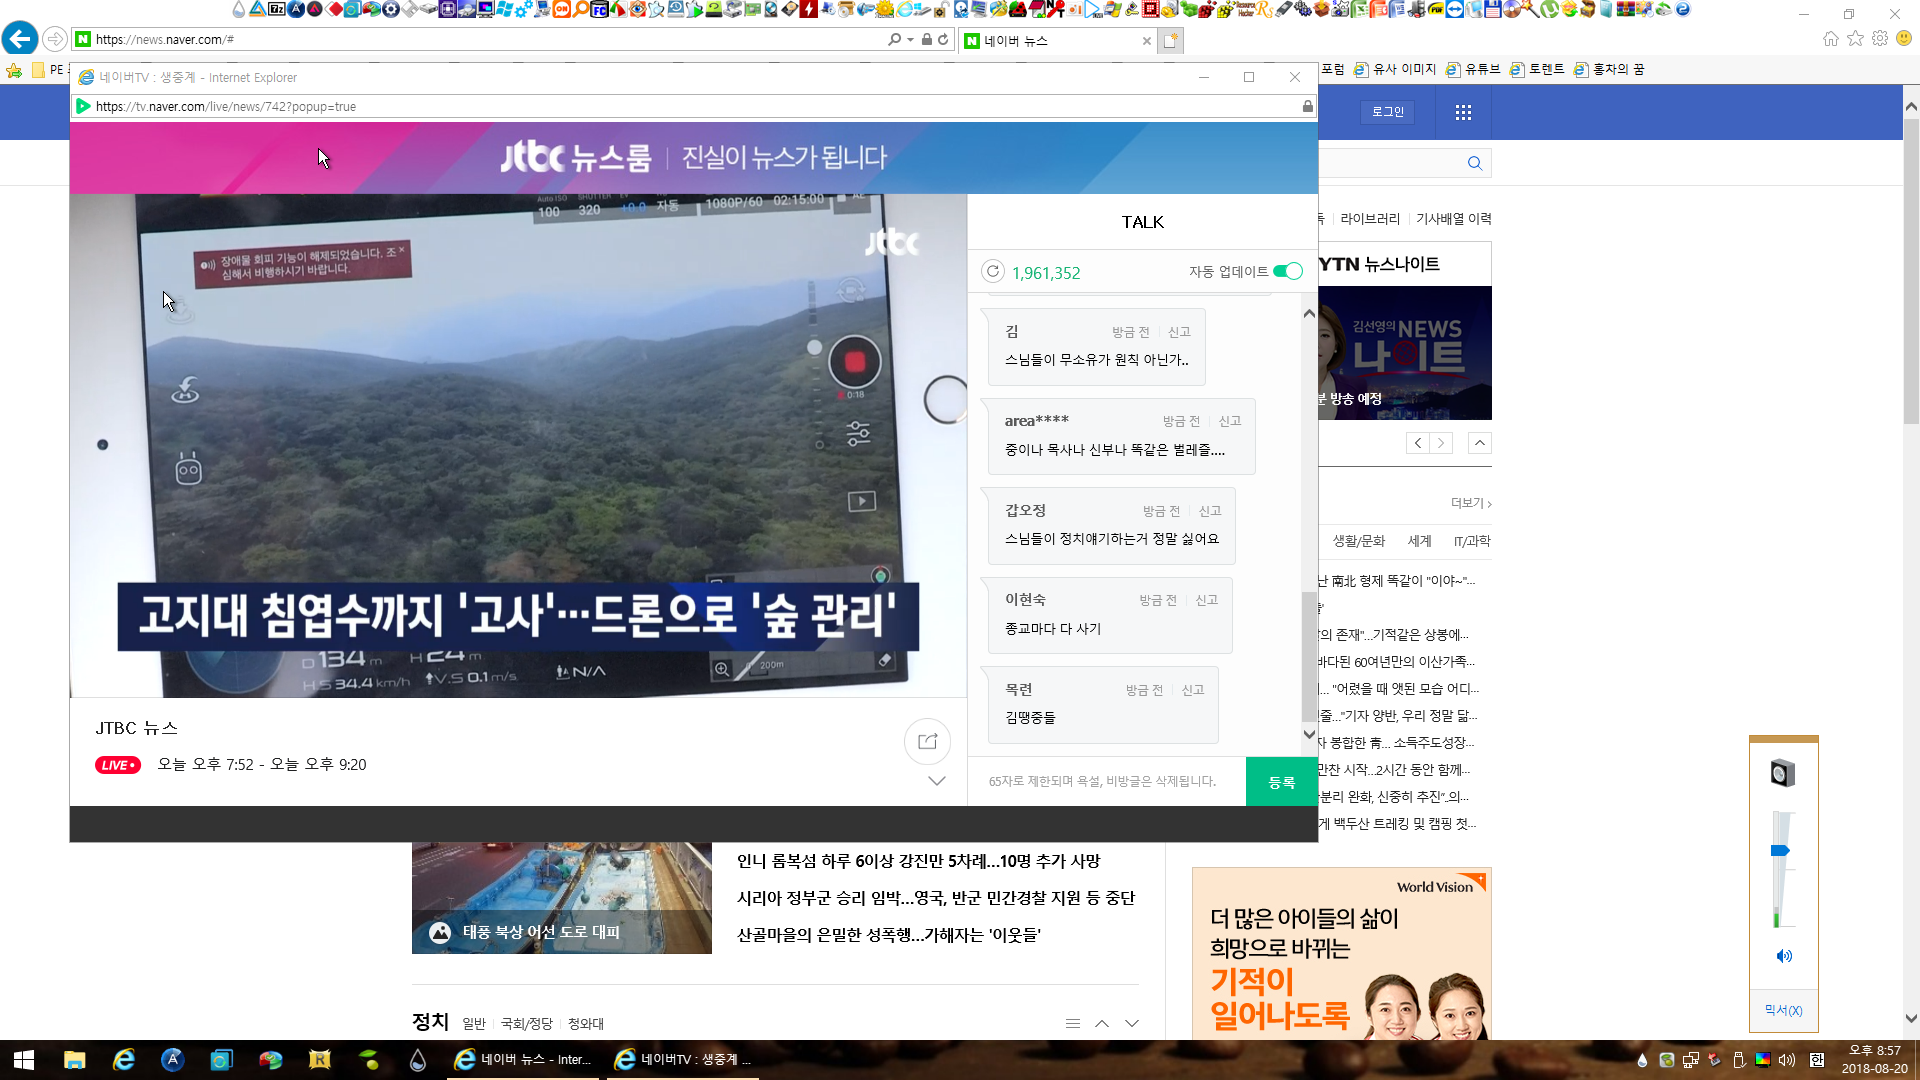
Task: Open the 인니 롬복섬 강진 headline
Action: 918,861
